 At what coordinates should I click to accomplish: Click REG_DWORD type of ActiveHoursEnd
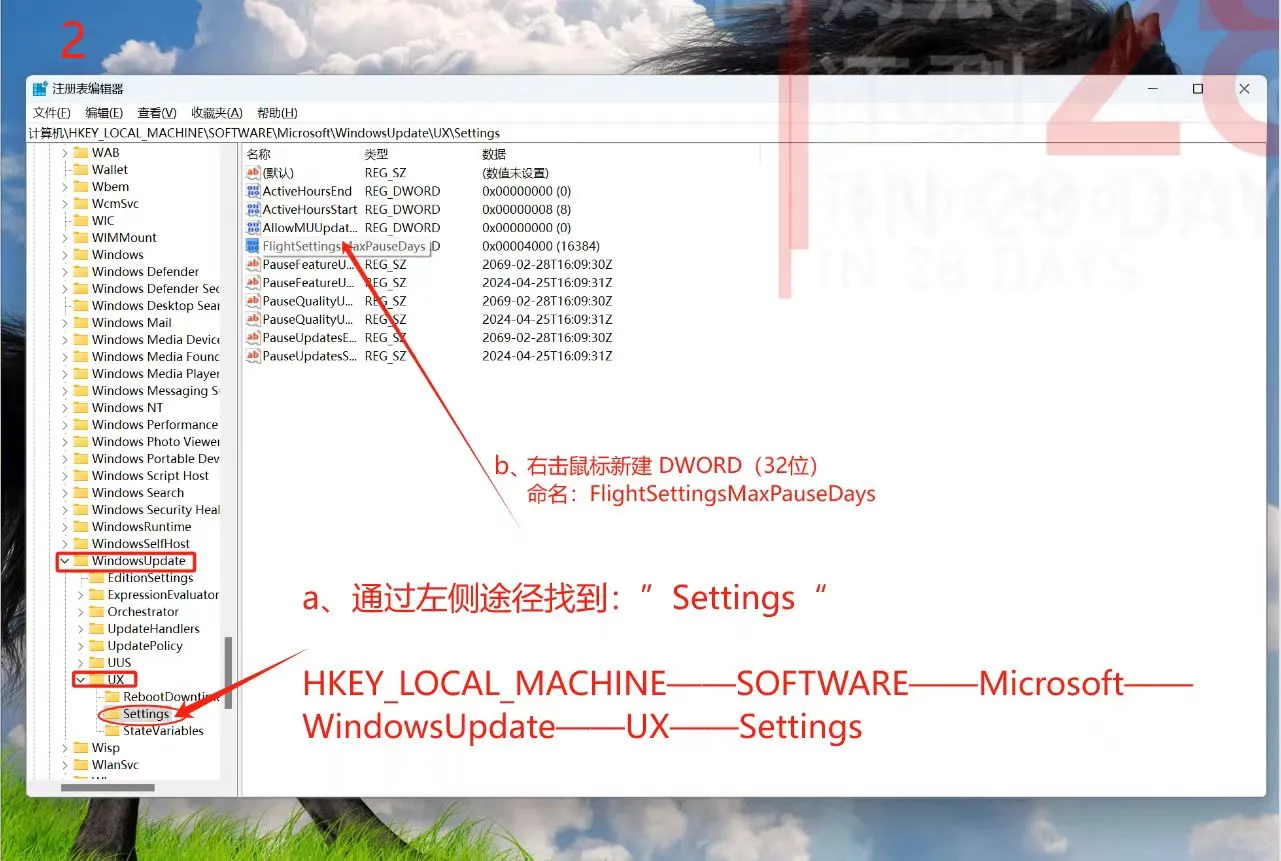pyautogui.click(x=402, y=191)
